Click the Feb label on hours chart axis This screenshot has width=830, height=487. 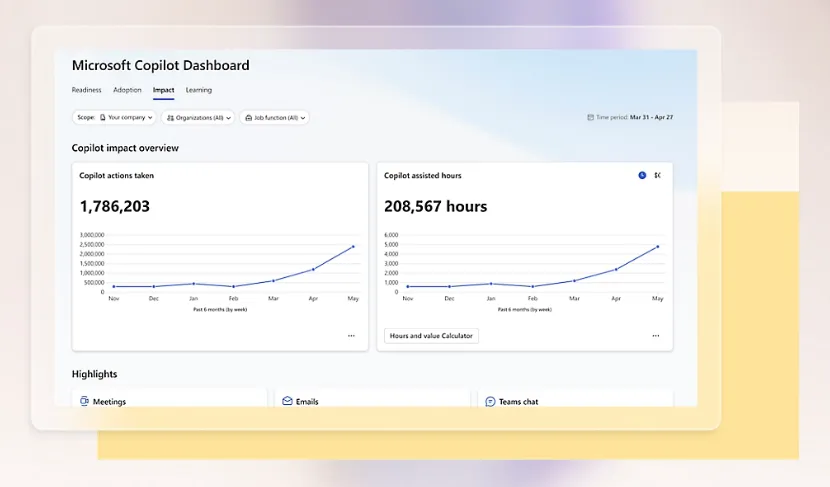[x=533, y=299]
